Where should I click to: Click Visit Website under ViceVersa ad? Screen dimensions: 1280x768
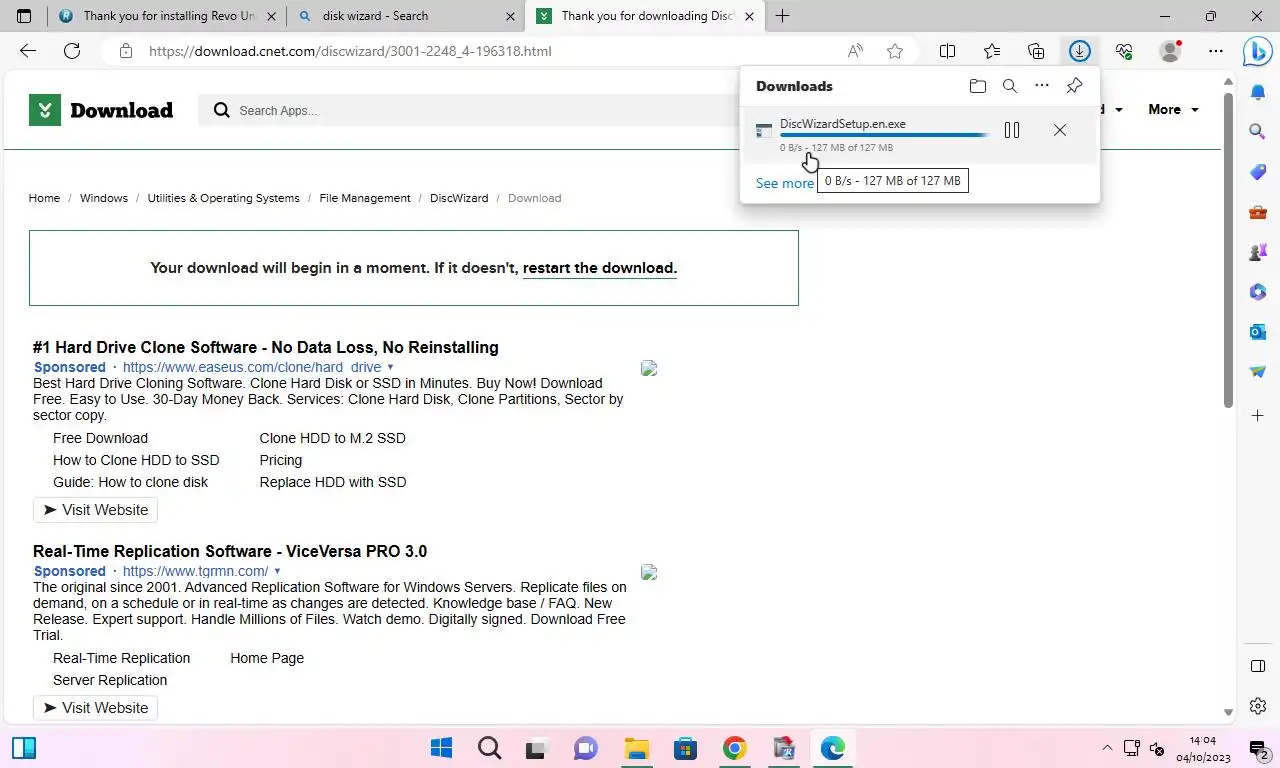(x=95, y=708)
